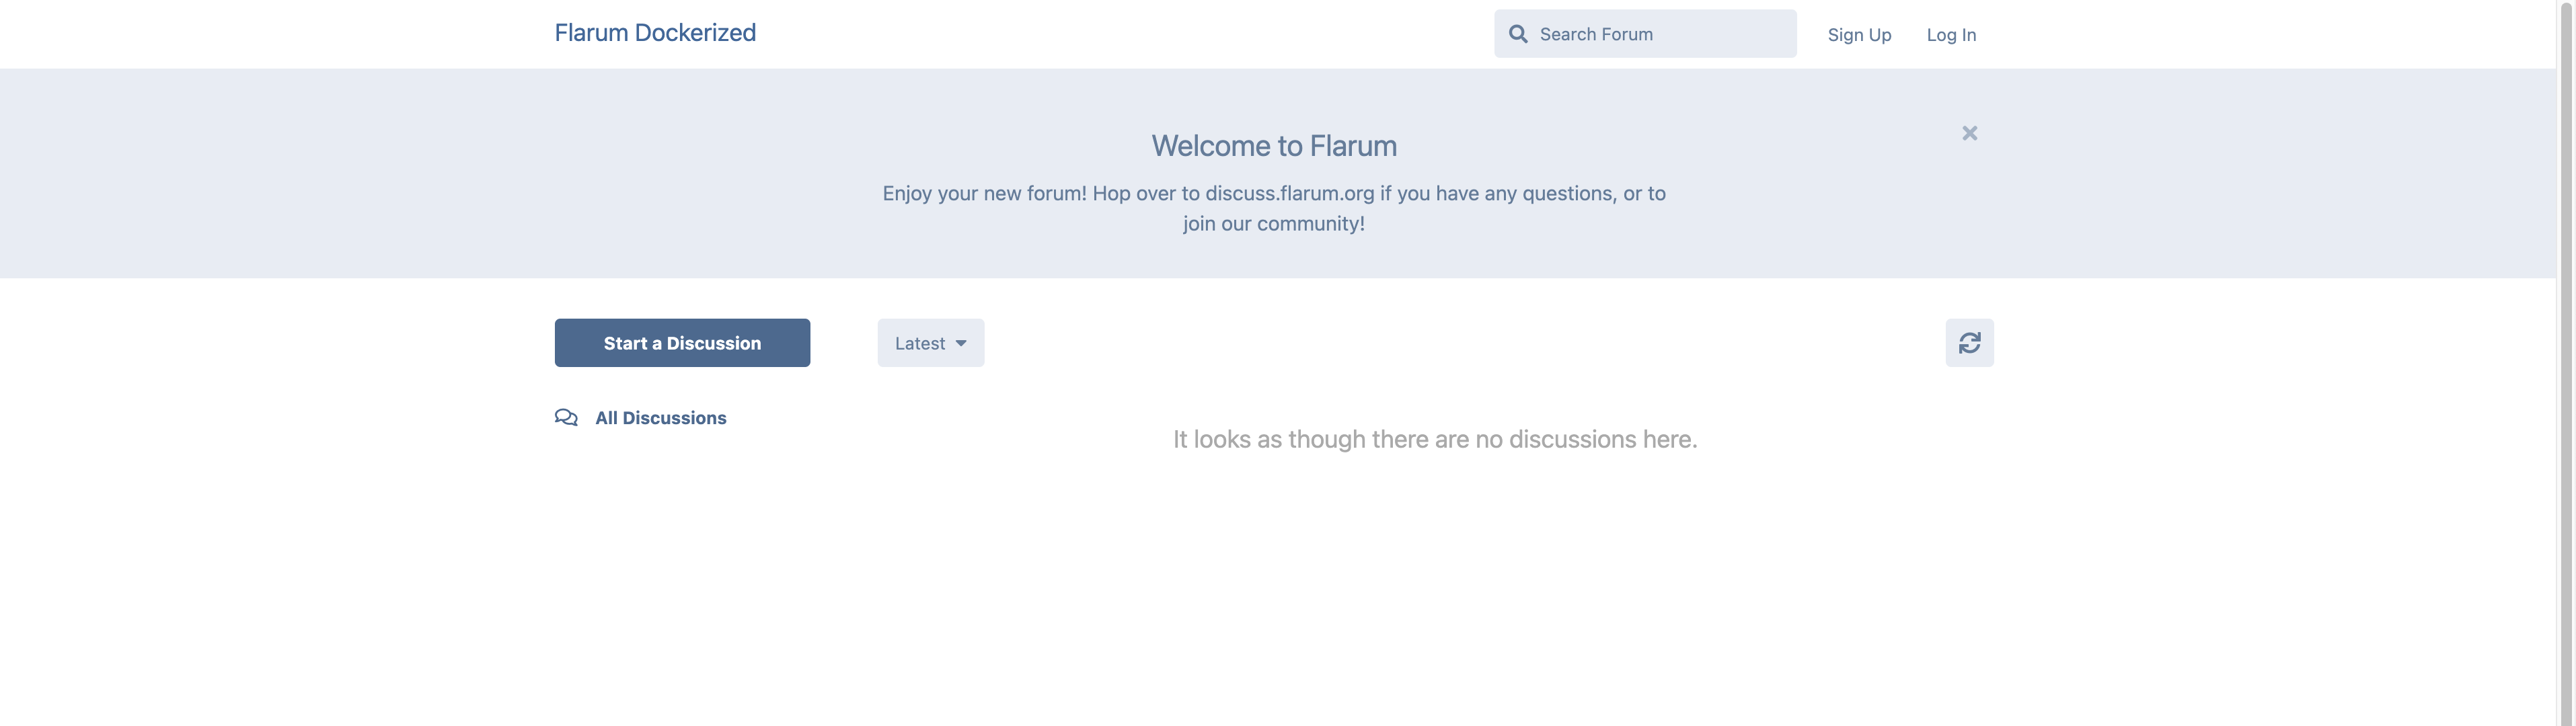Dismiss the Welcome to Flarum banner
The width and height of the screenshot is (2576, 726).
pos(1969,133)
